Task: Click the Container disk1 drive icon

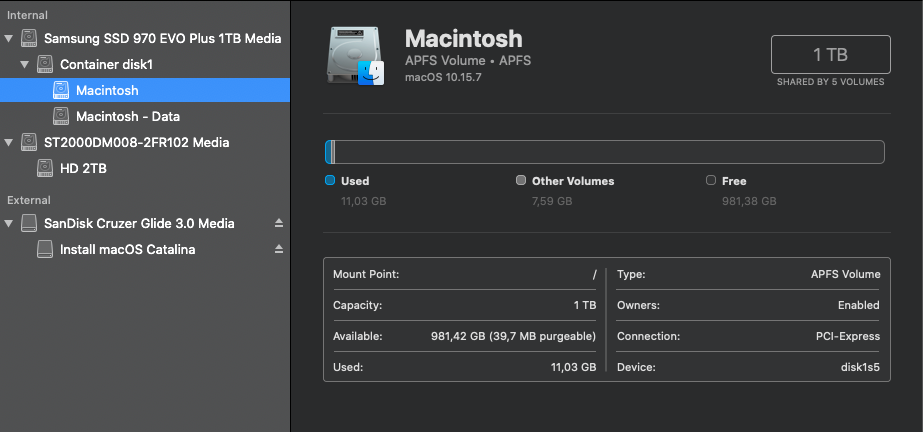Action: point(45,64)
